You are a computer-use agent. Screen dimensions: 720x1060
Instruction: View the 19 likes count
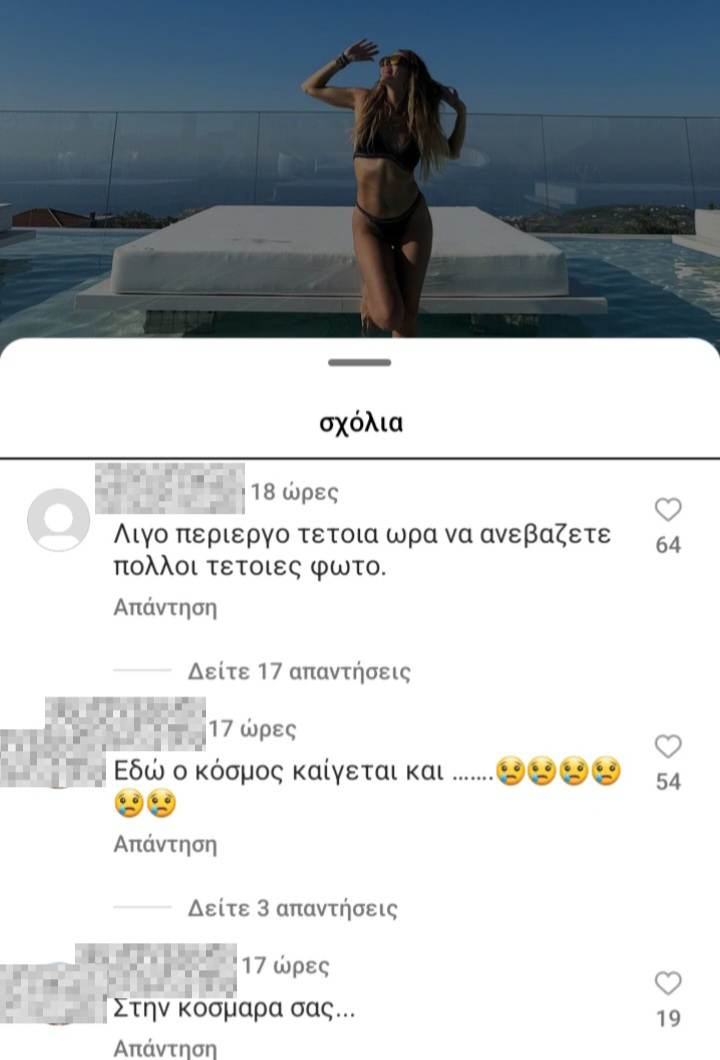668,1018
